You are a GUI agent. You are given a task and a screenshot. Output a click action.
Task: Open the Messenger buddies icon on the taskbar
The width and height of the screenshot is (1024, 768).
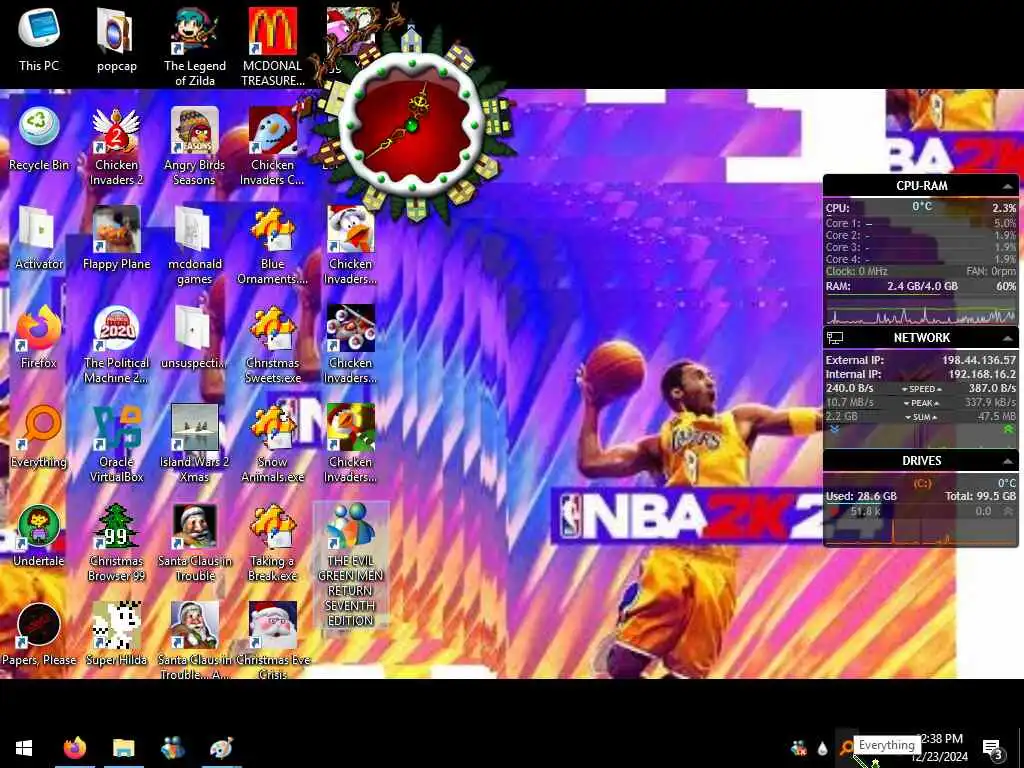[x=172, y=748]
